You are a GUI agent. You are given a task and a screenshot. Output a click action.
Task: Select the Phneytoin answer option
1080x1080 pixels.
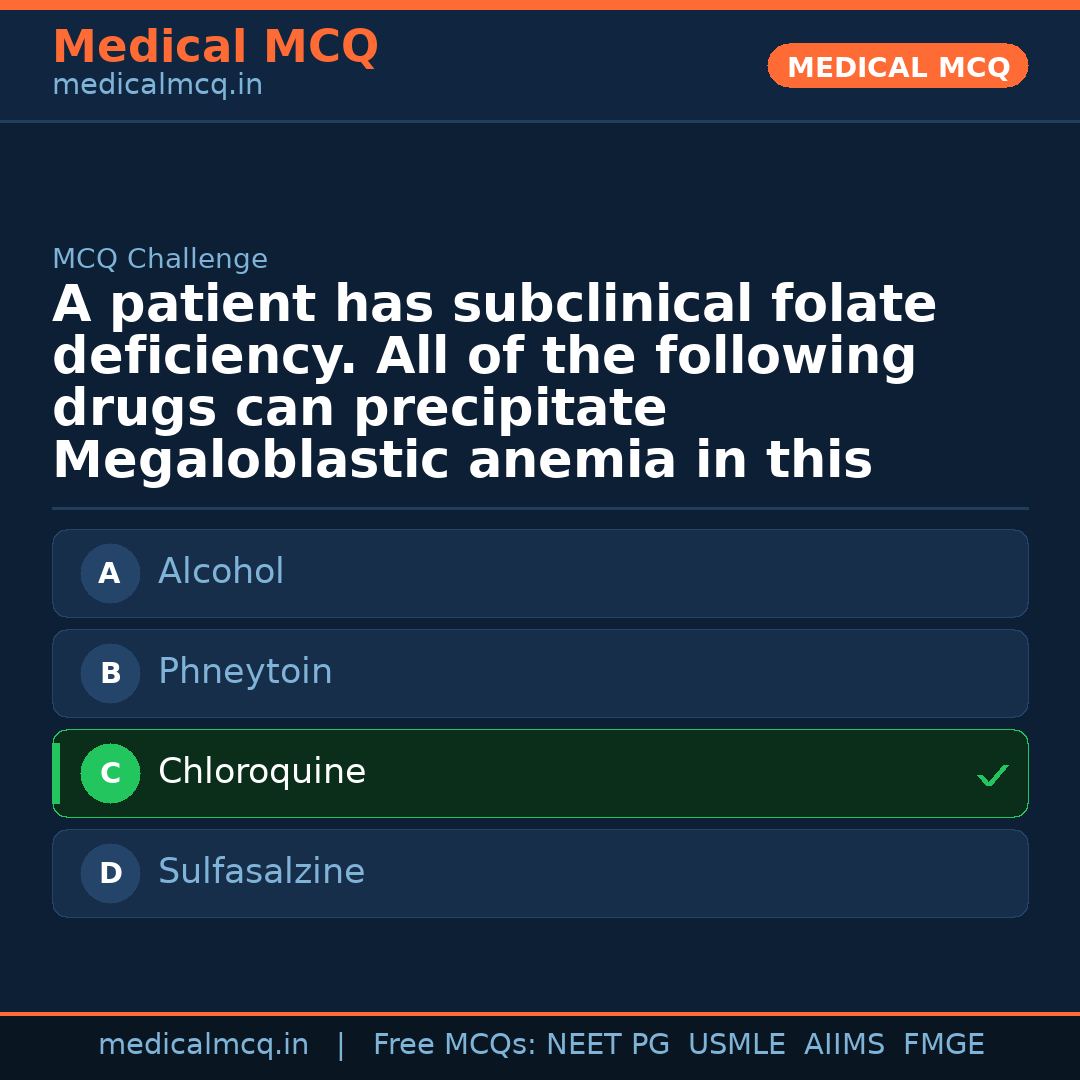pos(540,673)
